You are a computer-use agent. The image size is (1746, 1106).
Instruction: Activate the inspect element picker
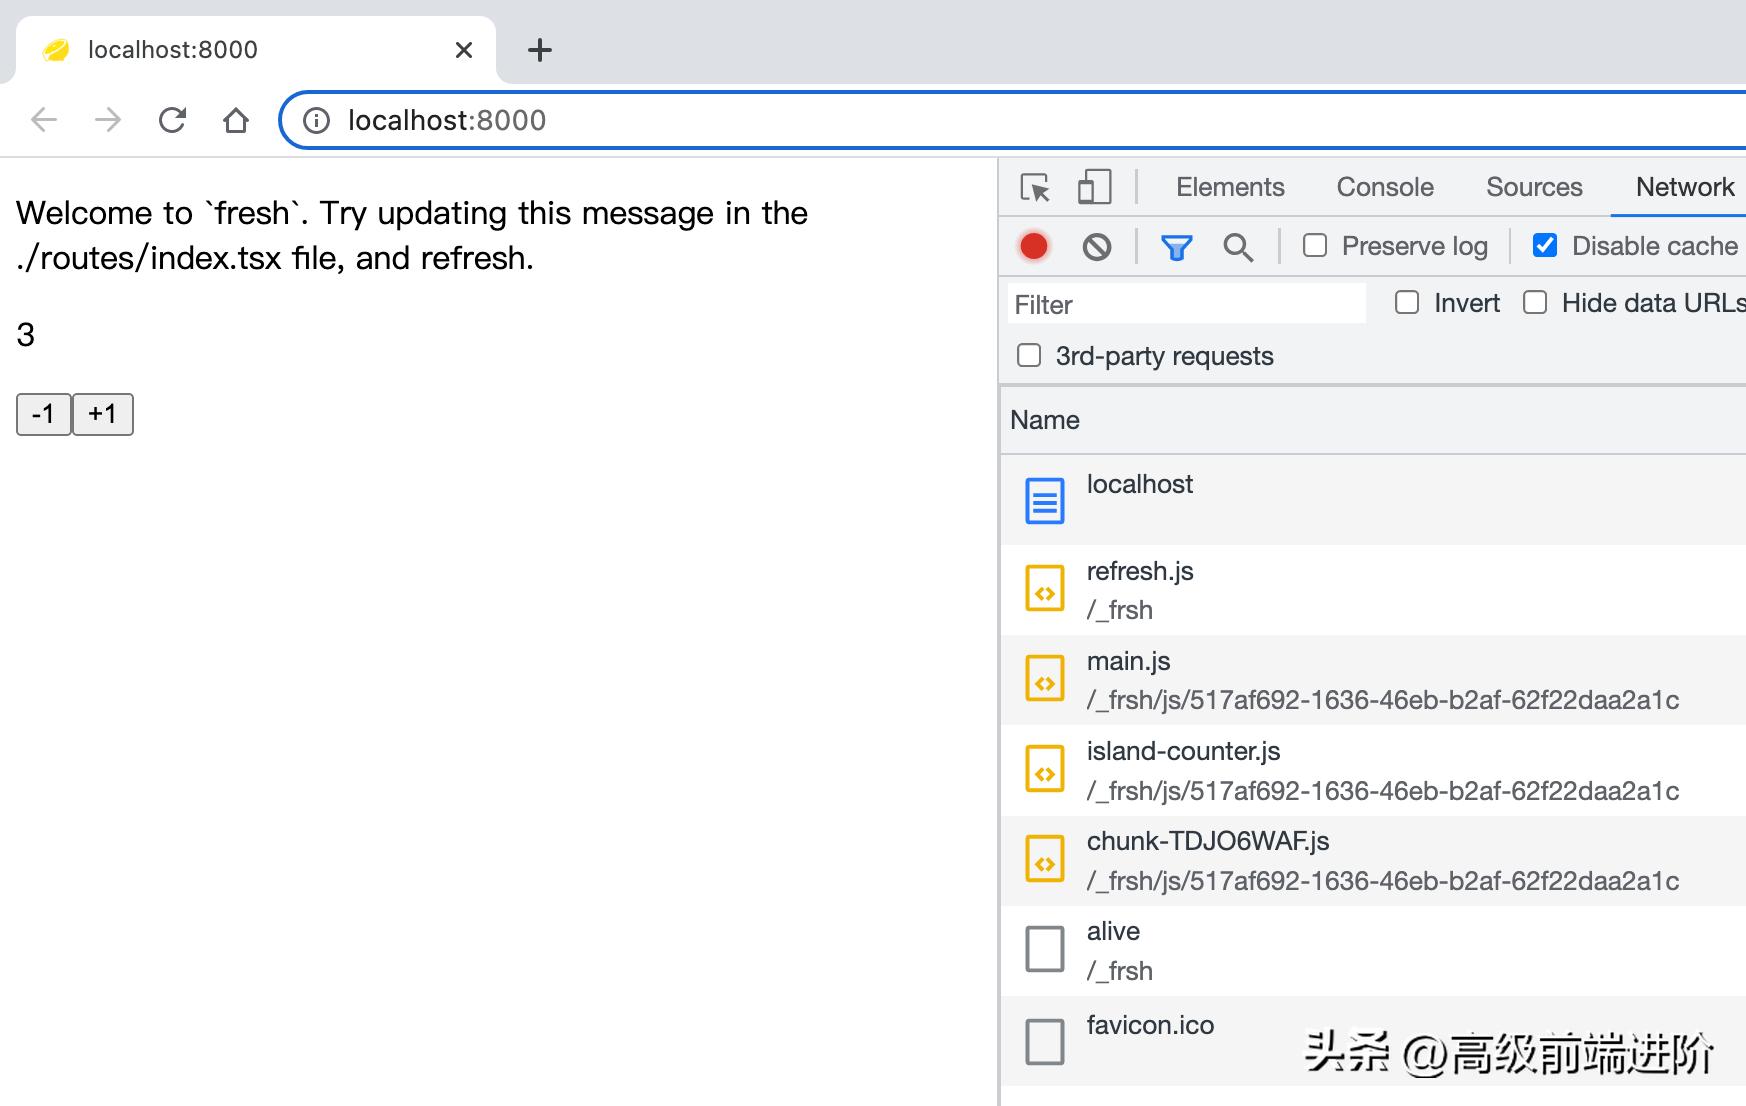[1035, 187]
